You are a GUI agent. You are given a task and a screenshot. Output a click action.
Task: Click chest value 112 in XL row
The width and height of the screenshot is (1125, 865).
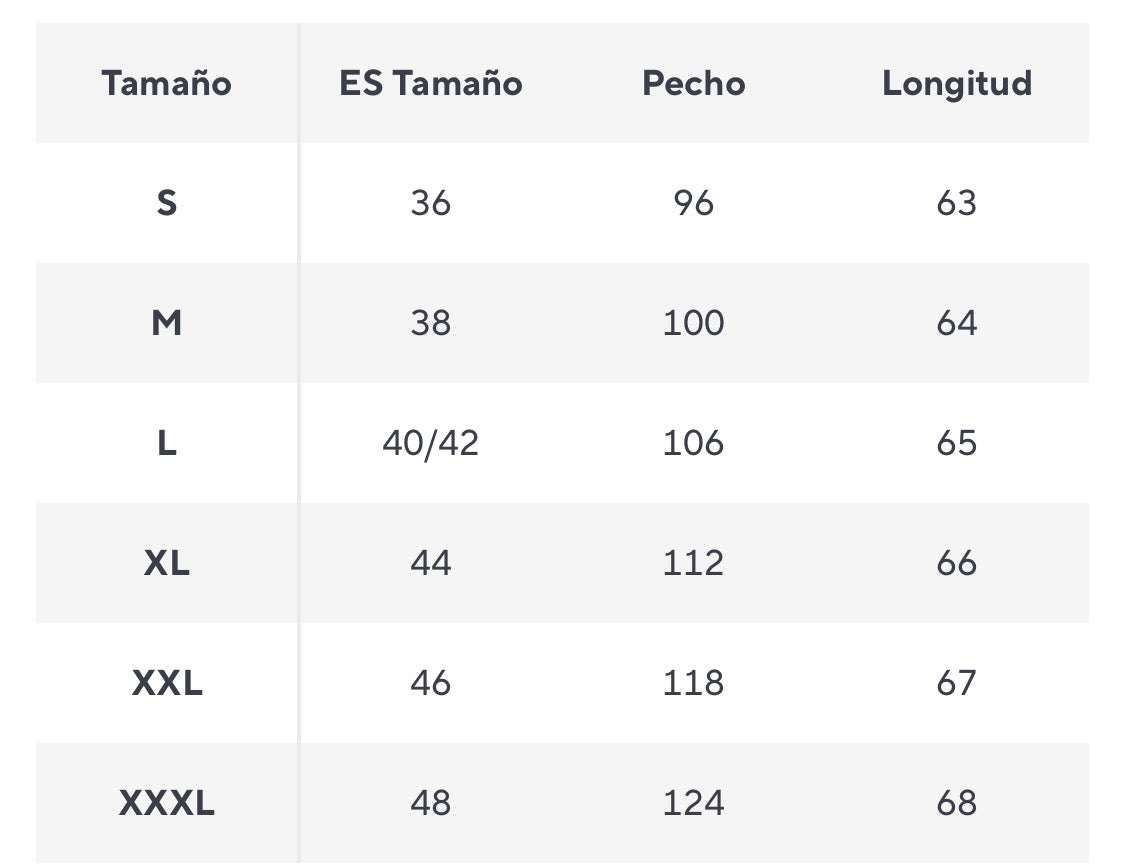[693, 563]
